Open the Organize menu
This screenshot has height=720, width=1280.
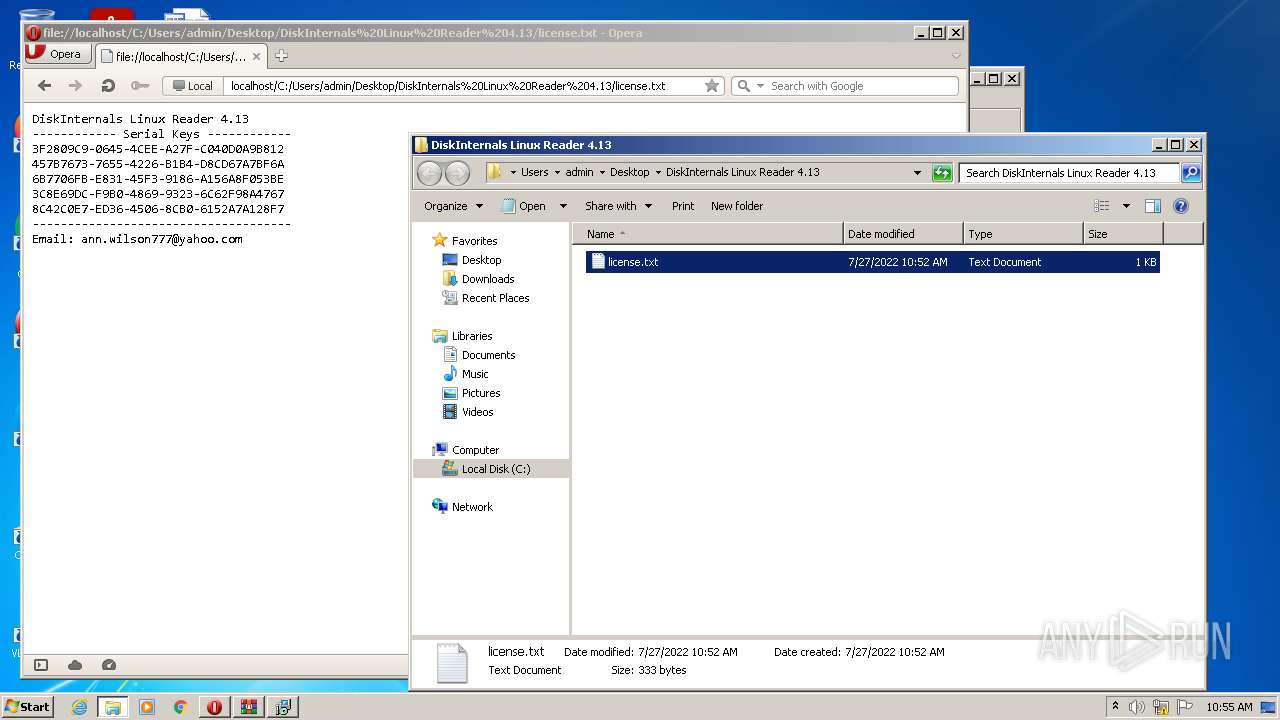coord(453,206)
